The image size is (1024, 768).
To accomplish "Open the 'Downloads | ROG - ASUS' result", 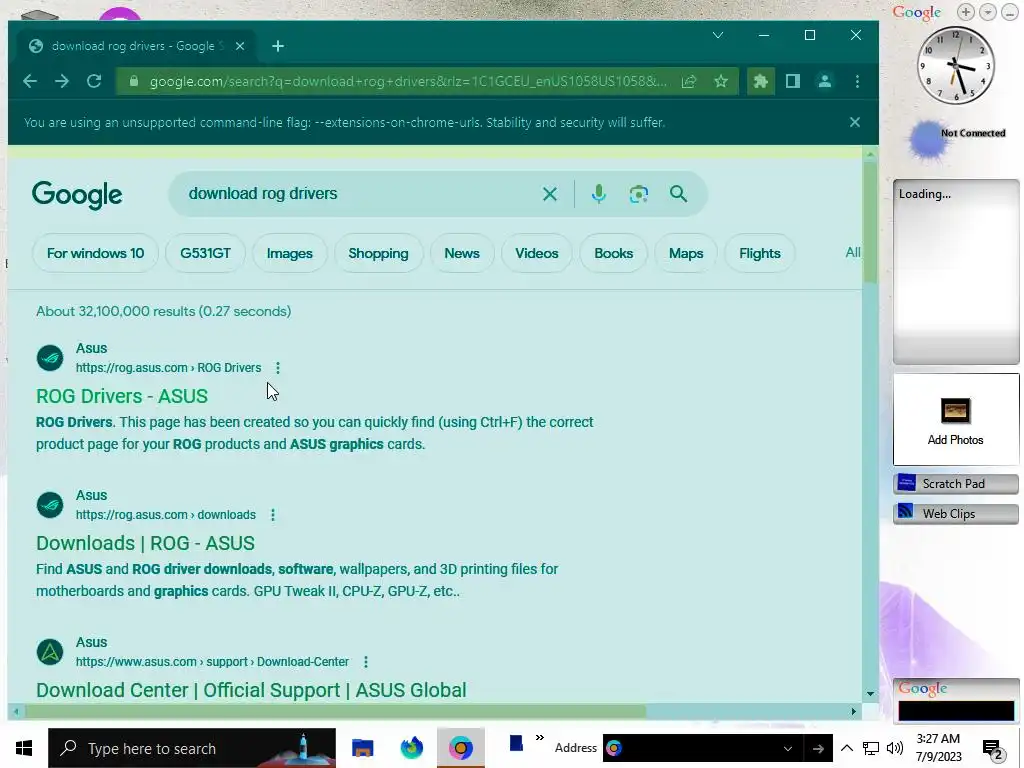I will (x=146, y=543).
